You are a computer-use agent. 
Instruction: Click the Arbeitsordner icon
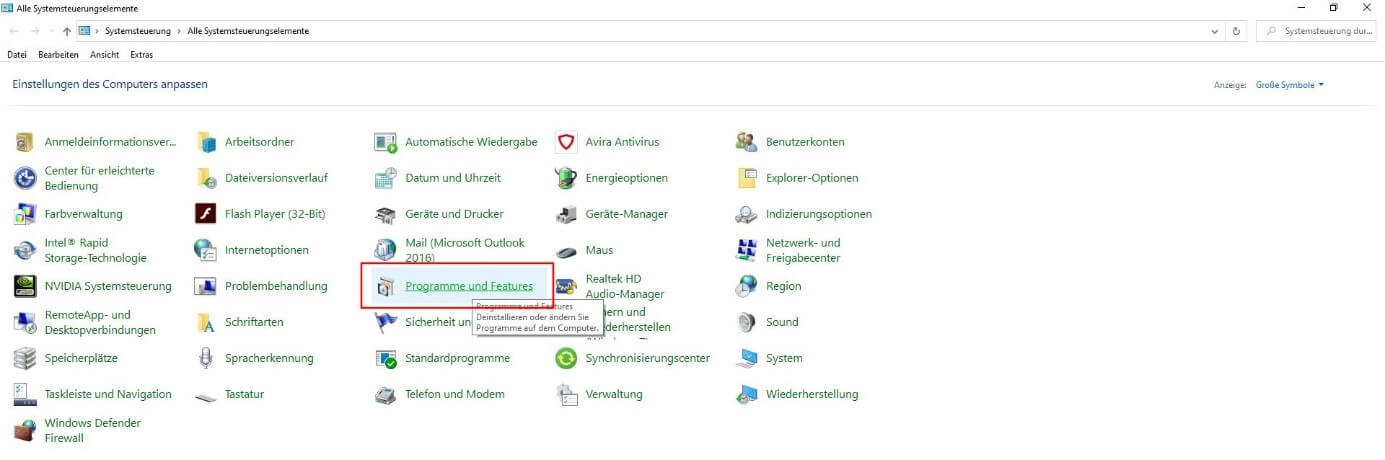206,142
